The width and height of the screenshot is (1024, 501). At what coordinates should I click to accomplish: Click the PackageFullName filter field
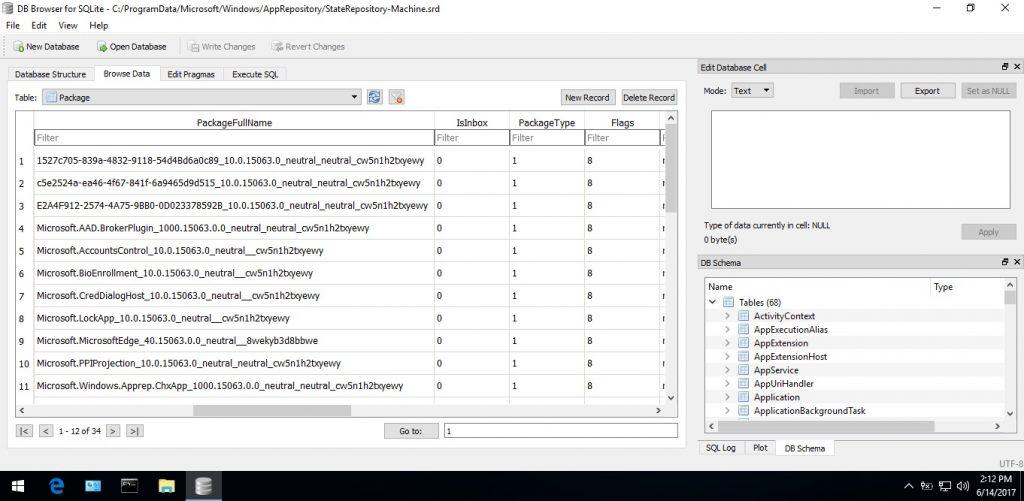pyautogui.click(x=234, y=138)
